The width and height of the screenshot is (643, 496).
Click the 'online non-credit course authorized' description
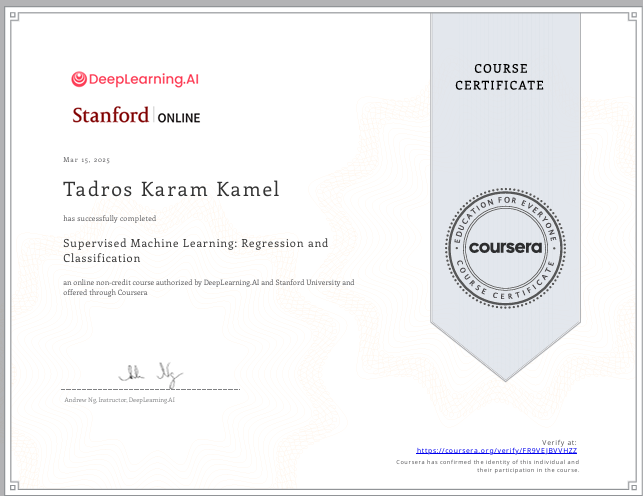click(209, 287)
